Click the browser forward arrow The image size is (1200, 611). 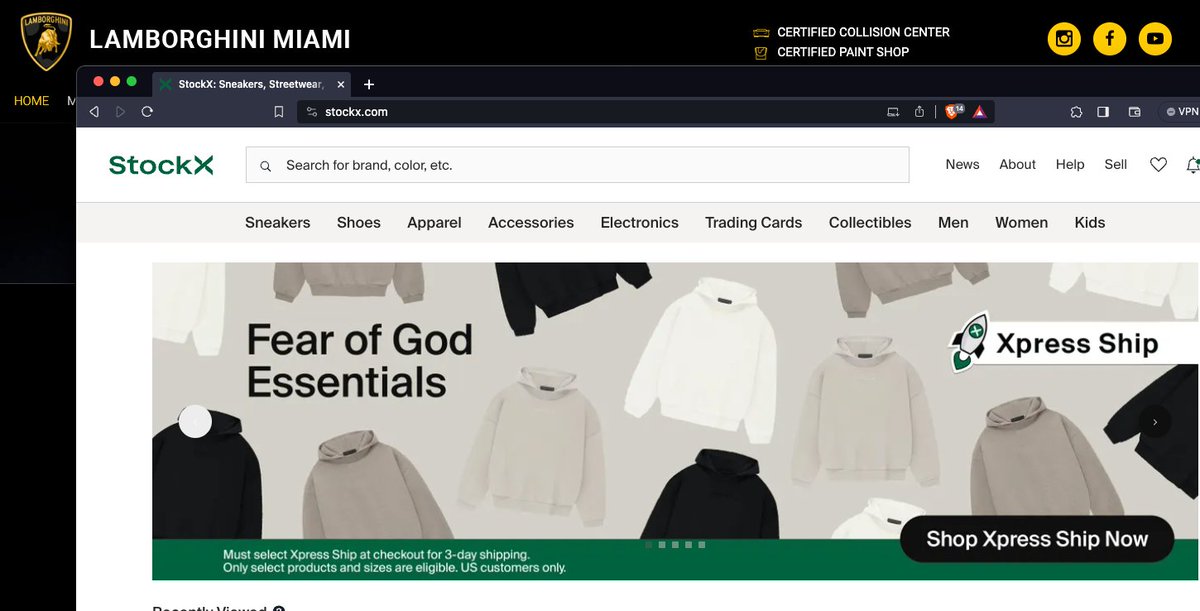(121, 112)
